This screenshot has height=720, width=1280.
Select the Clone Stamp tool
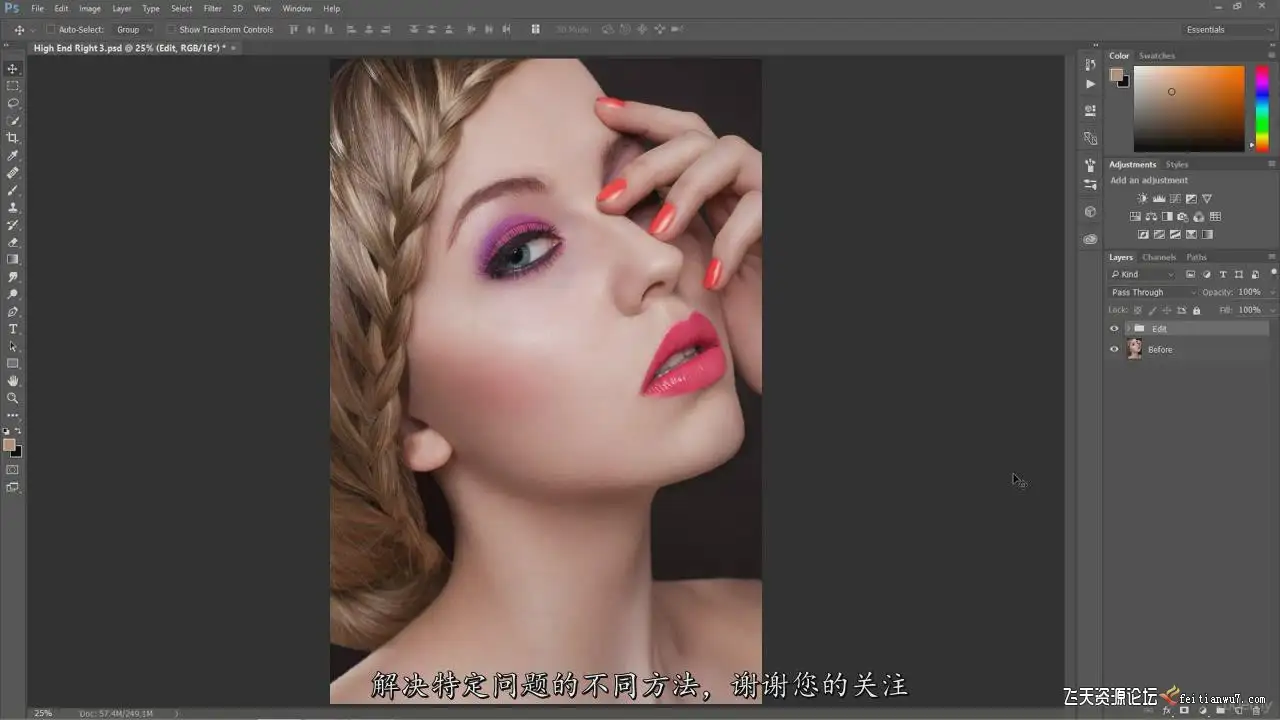pos(13,207)
